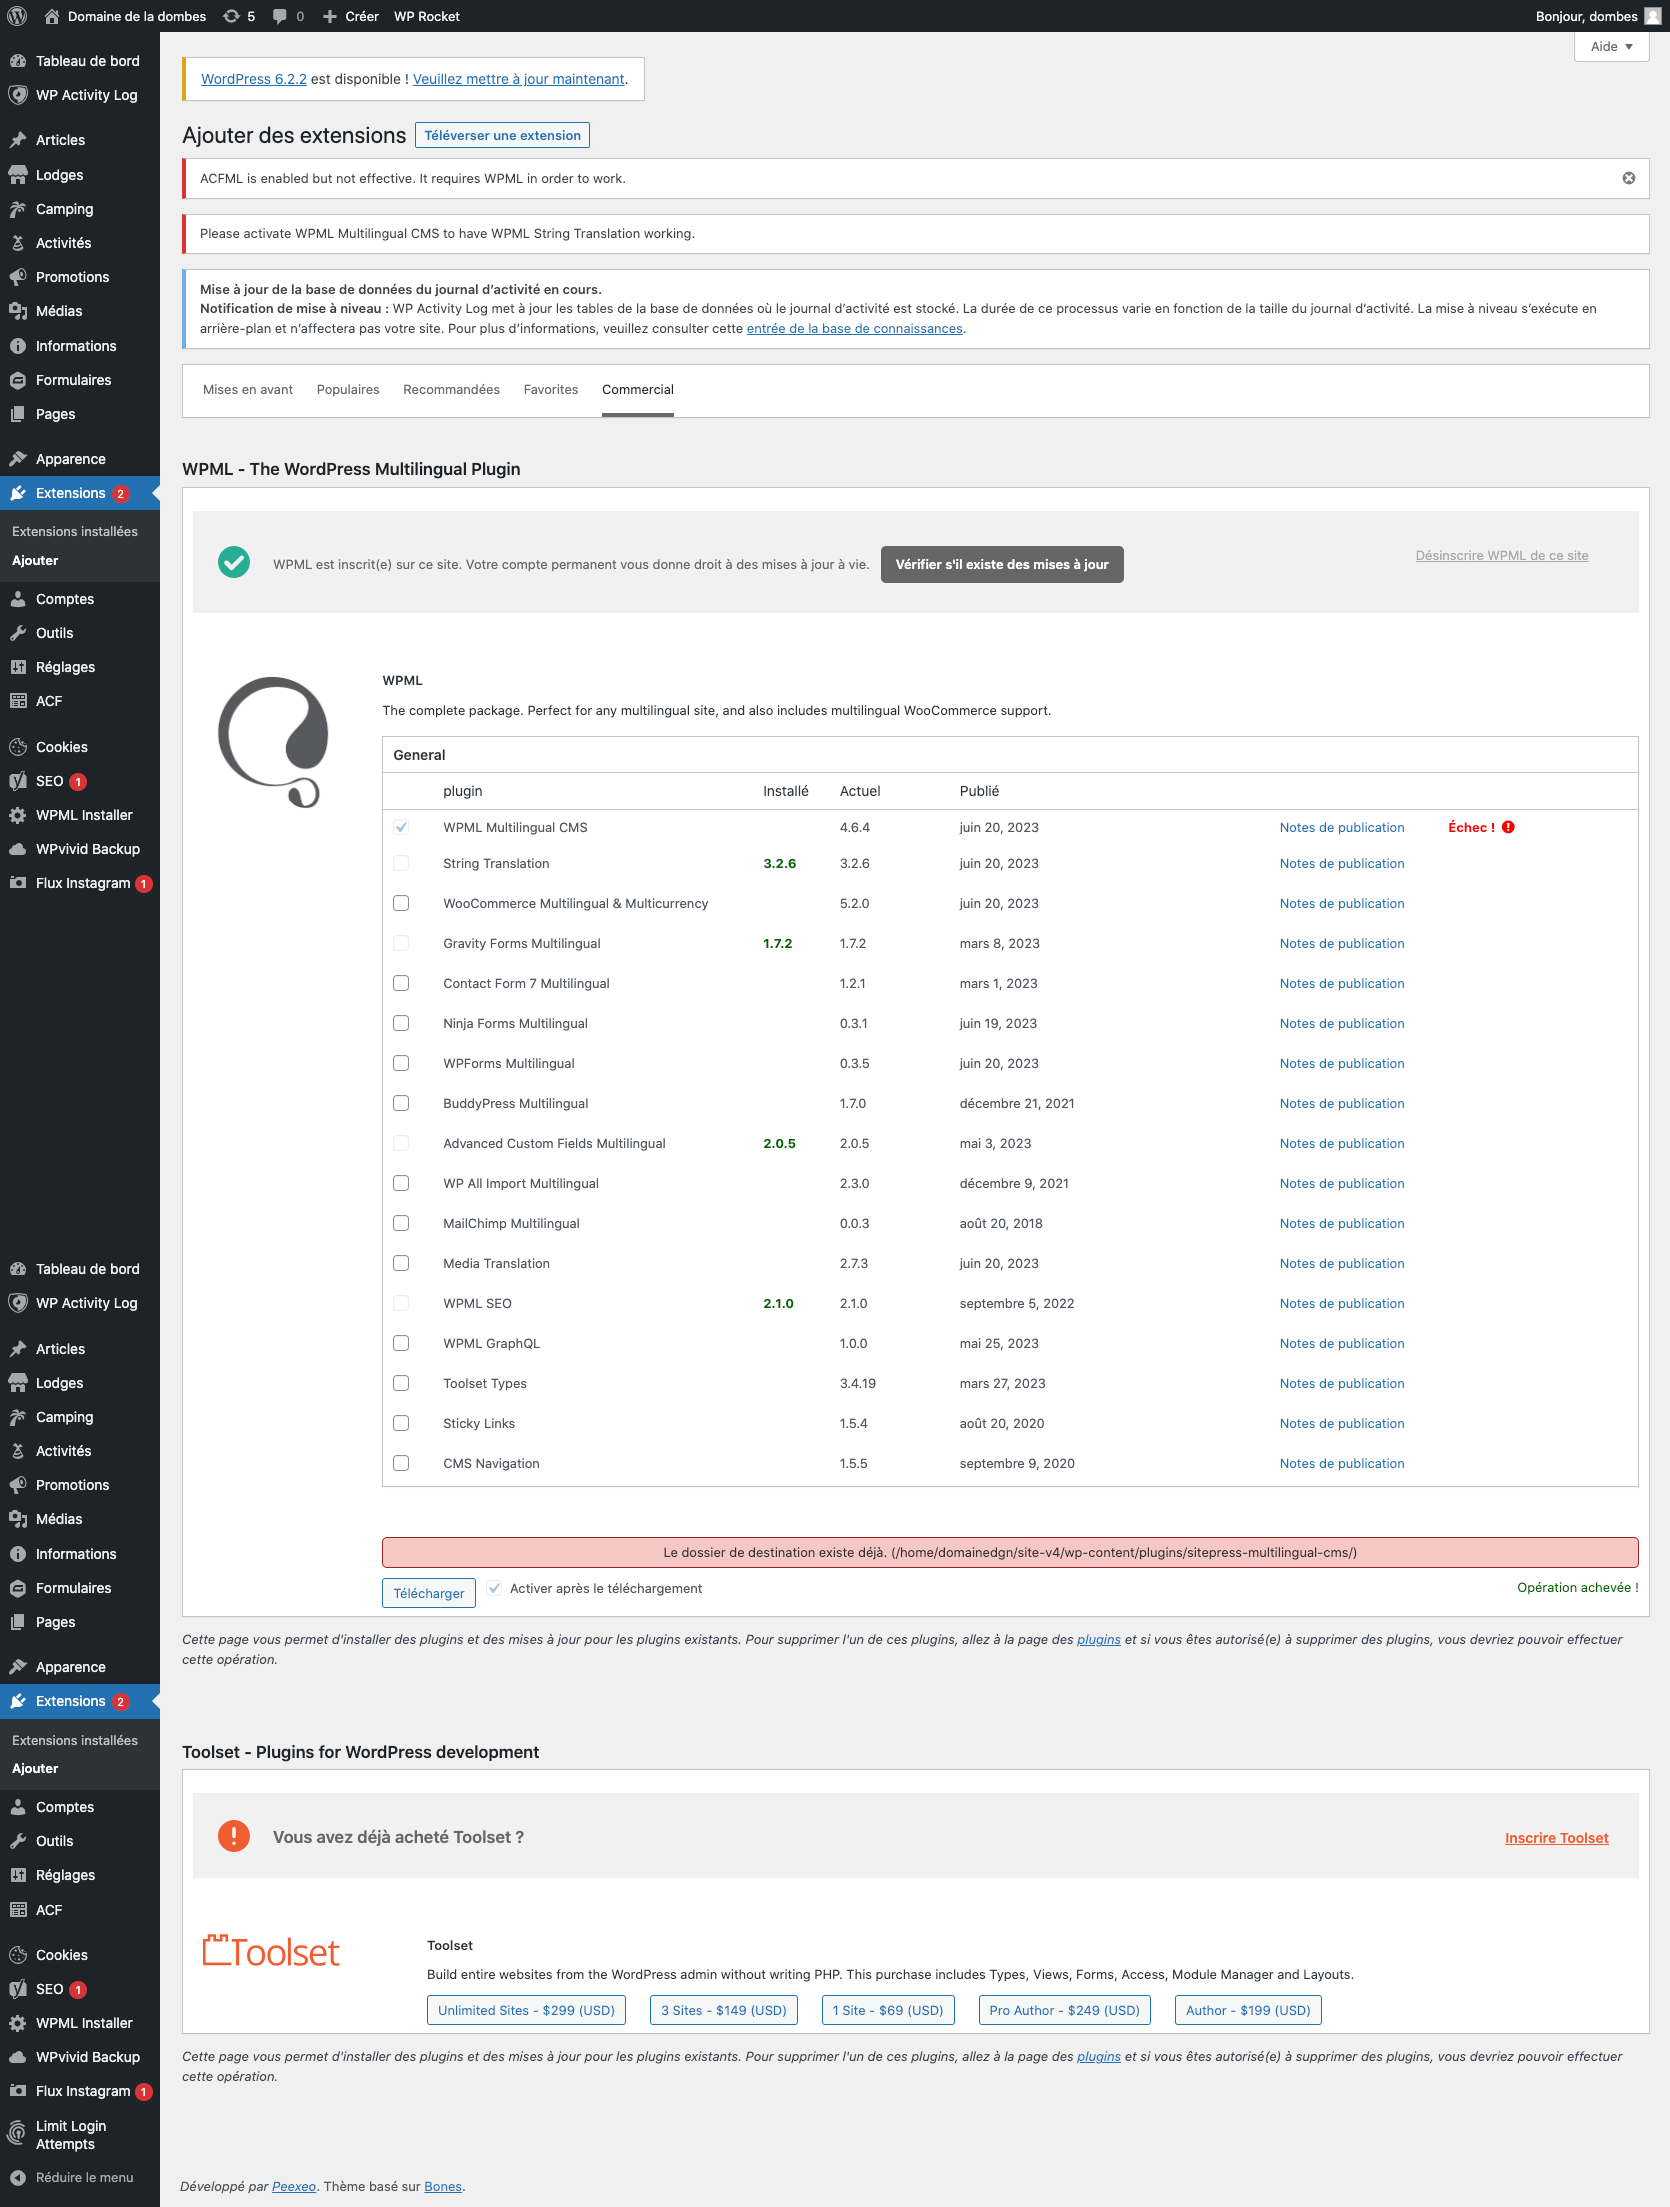Image resolution: width=1670 pixels, height=2207 pixels.
Task: Click the Médias icon in upper sidebar
Action: point(18,311)
